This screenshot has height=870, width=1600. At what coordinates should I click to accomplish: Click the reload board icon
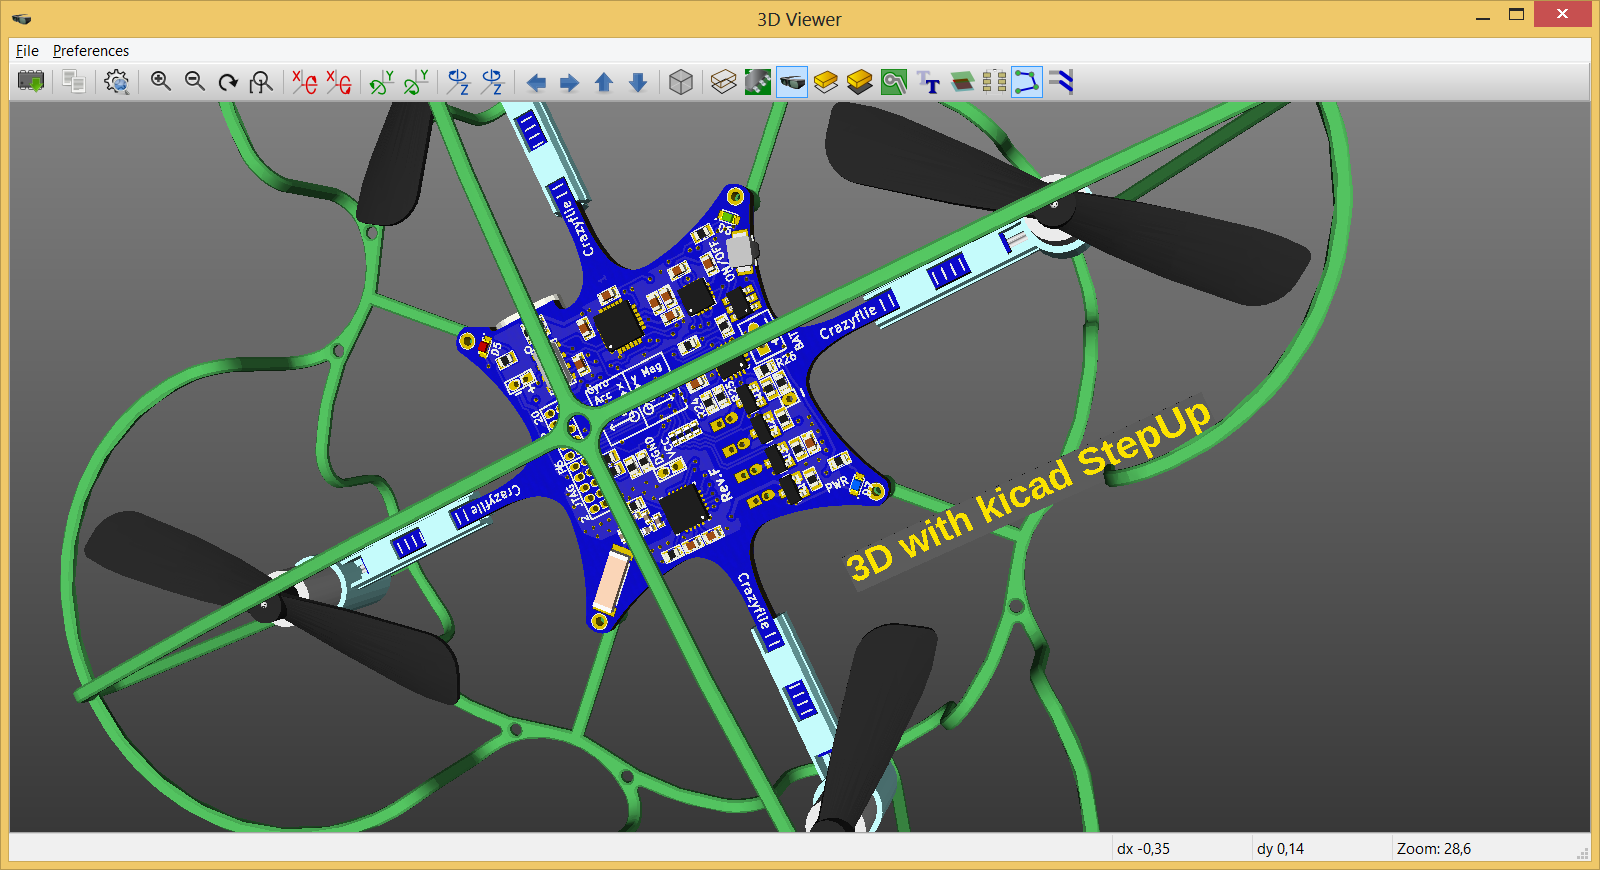(x=31, y=82)
